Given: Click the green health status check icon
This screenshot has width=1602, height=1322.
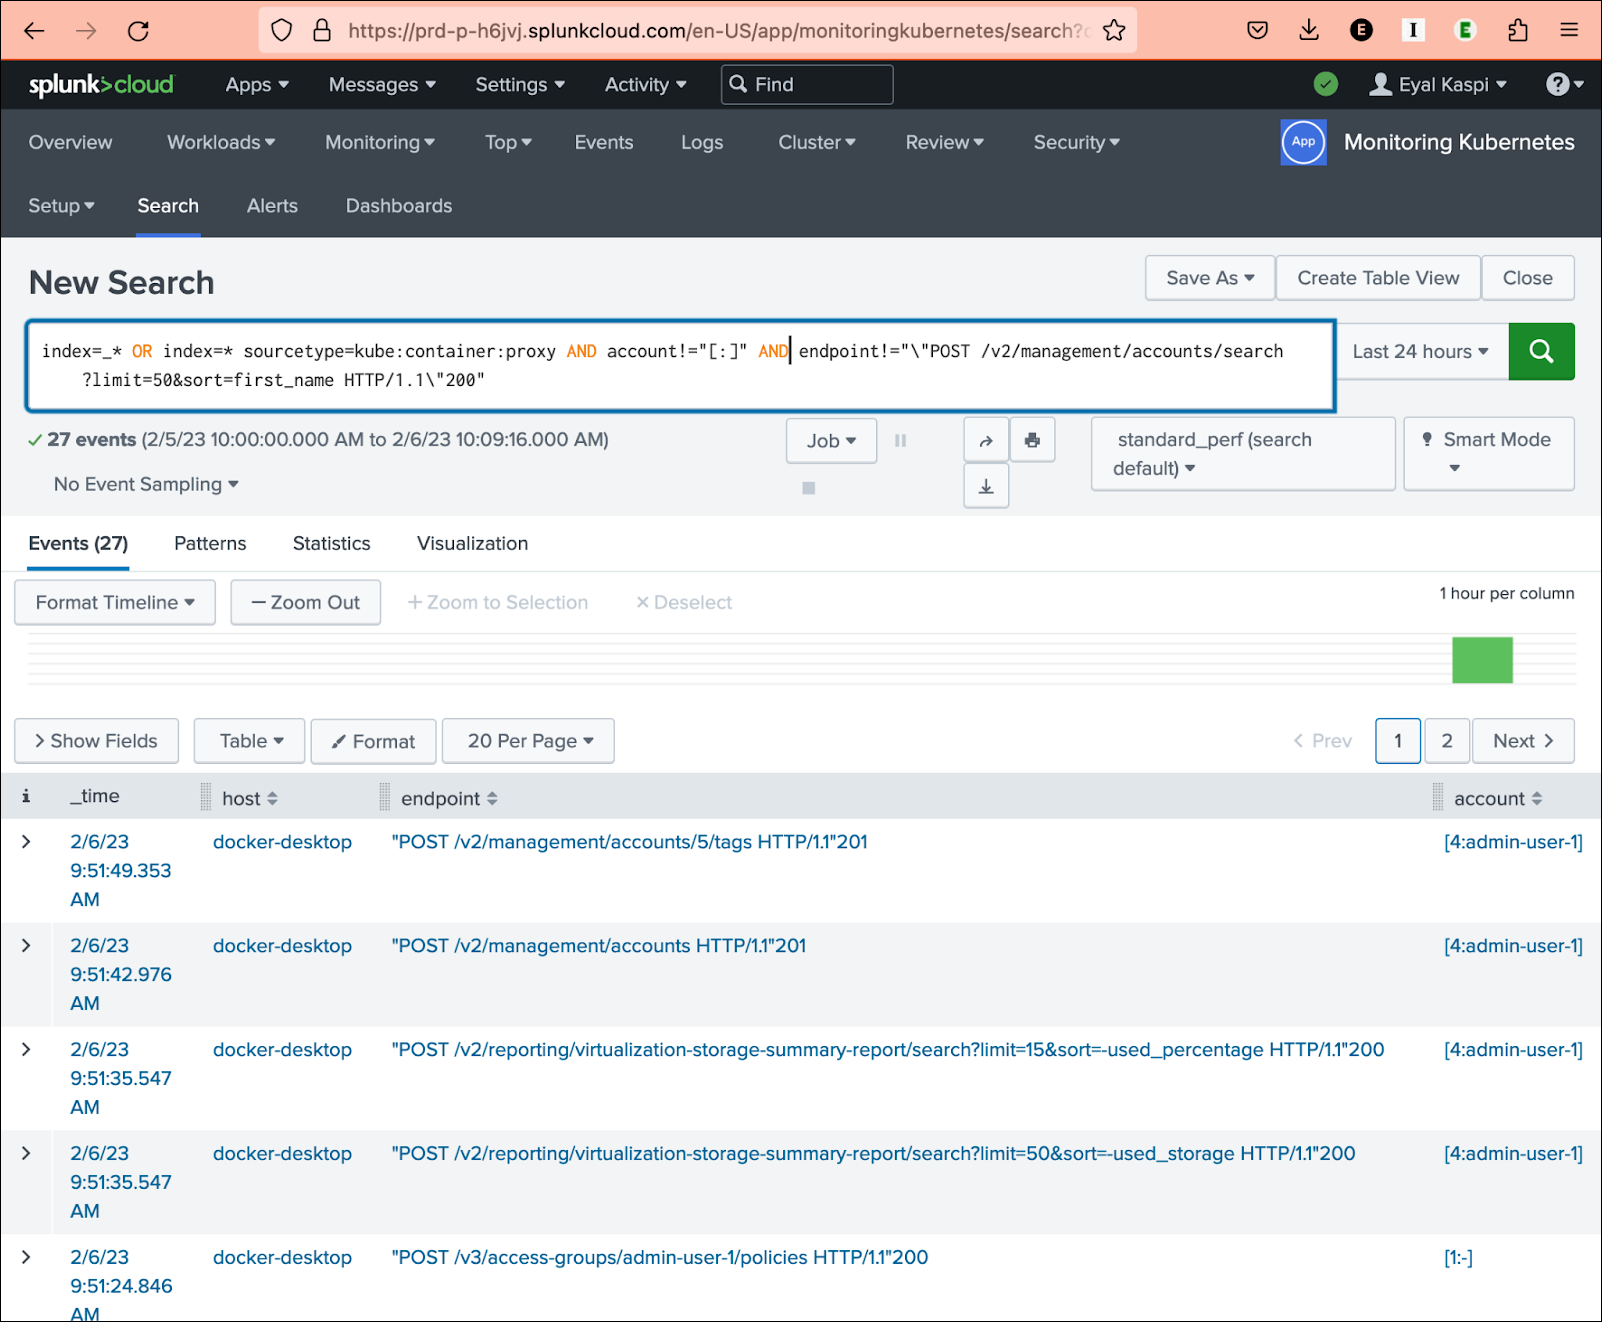Looking at the screenshot, I should tap(1326, 85).
